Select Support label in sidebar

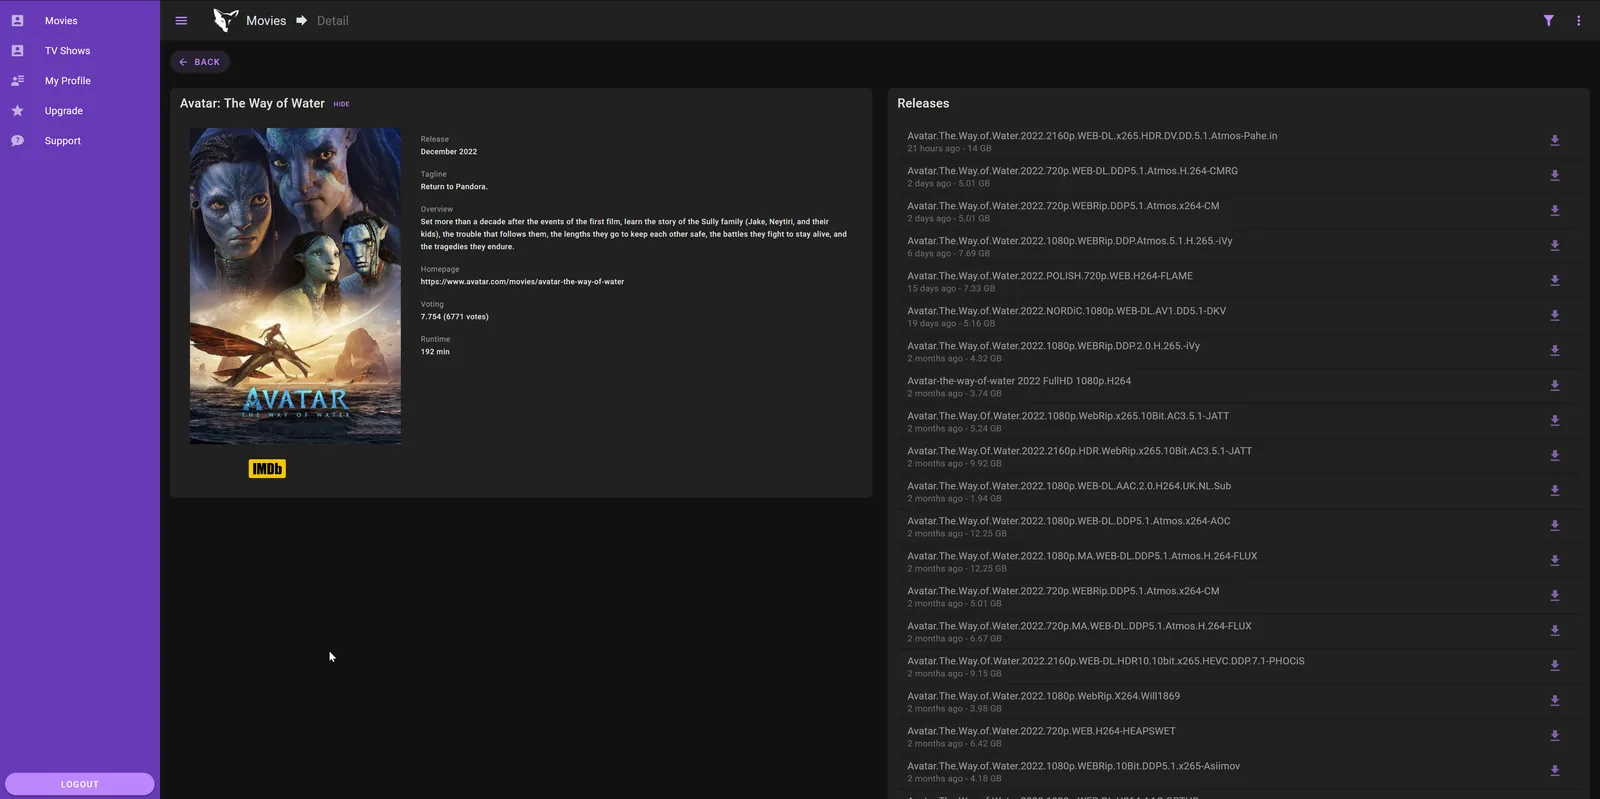tap(63, 141)
